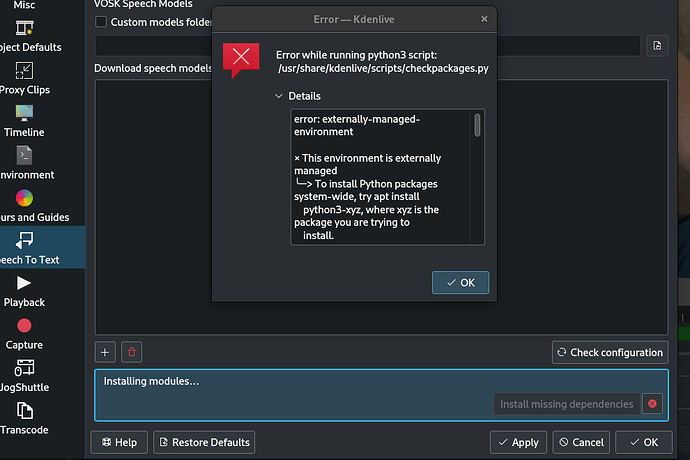Click the settings window OK button
The height and width of the screenshot is (460, 690).
click(x=644, y=442)
